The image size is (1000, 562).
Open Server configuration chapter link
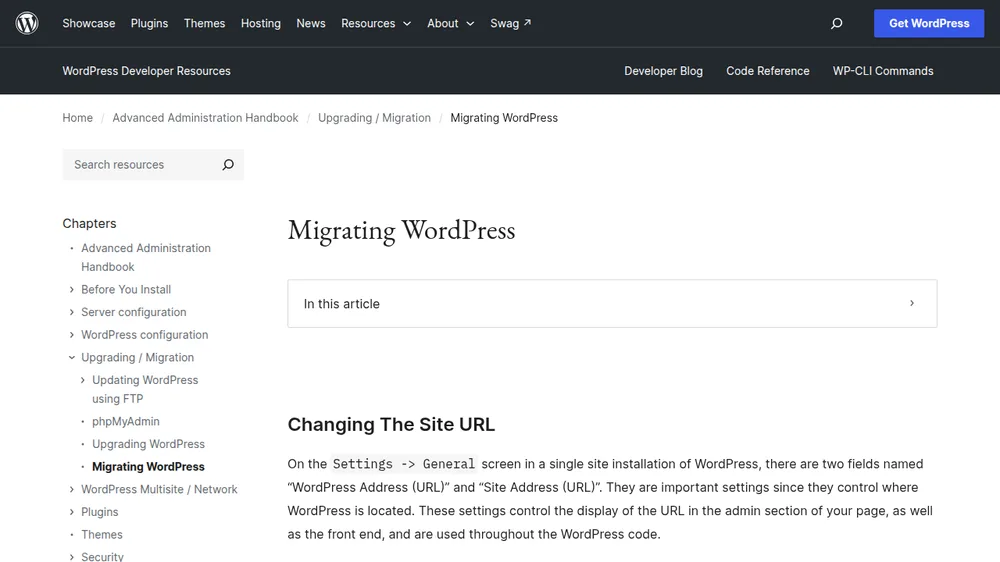point(133,312)
